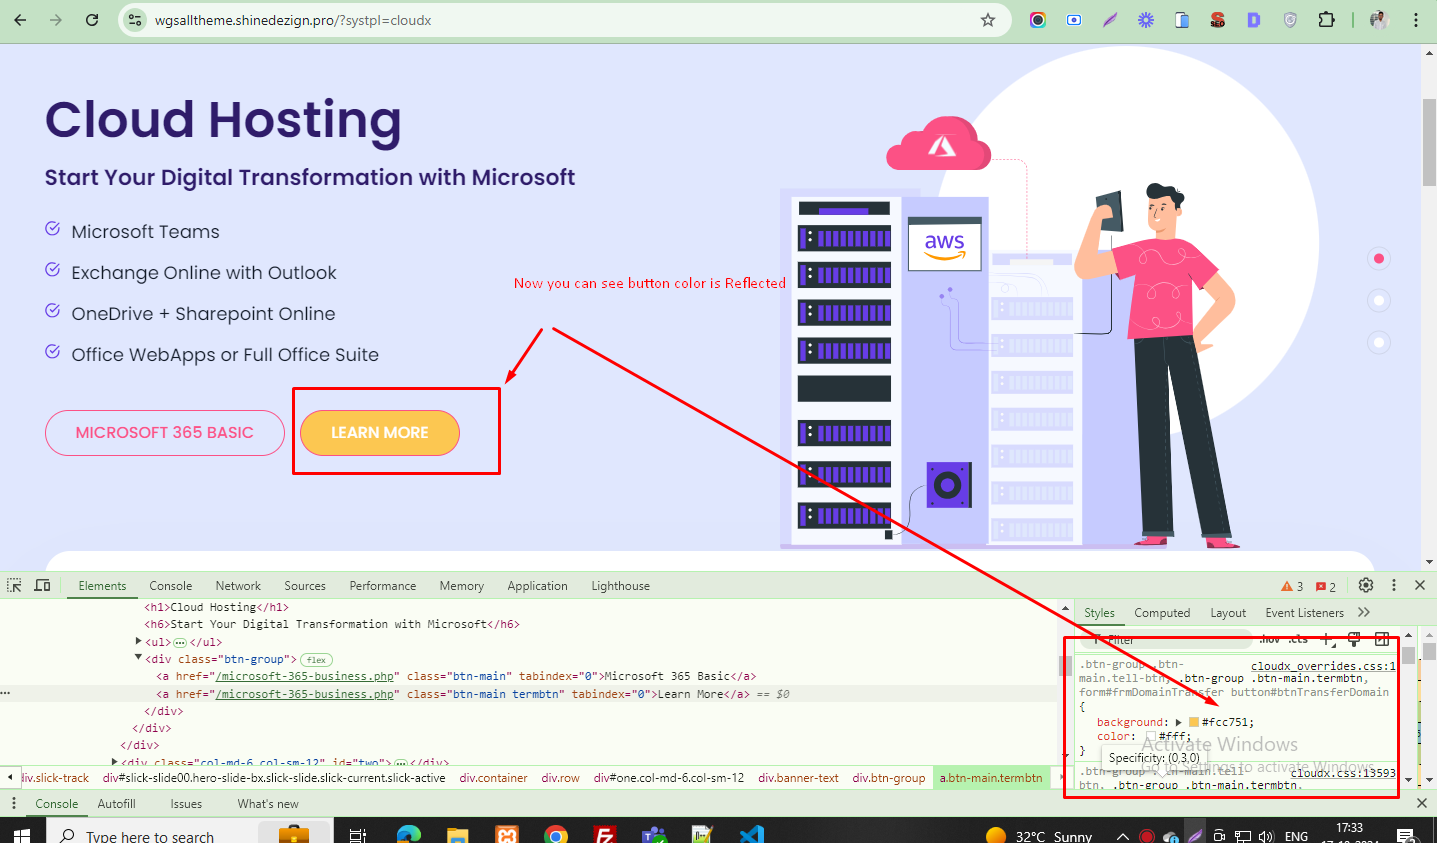Collapse the div btn-group node
Viewport: 1437px width, 843px height.
tap(139, 658)
